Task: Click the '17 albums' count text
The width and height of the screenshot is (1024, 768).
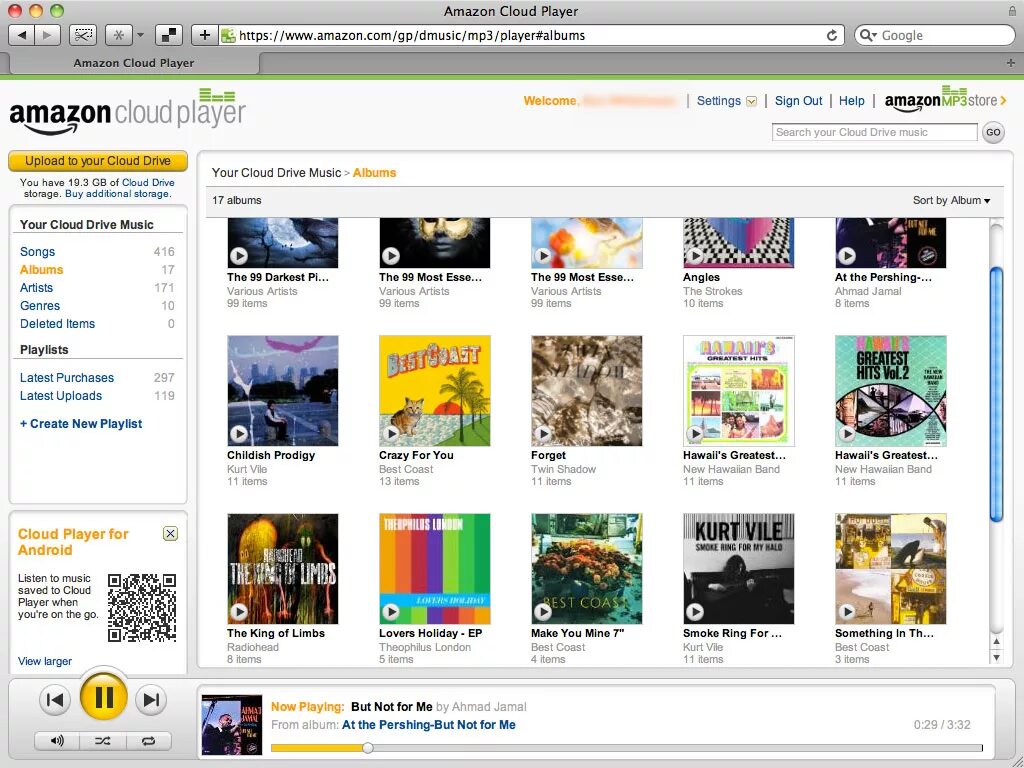Action: click(x=236, y=200)
